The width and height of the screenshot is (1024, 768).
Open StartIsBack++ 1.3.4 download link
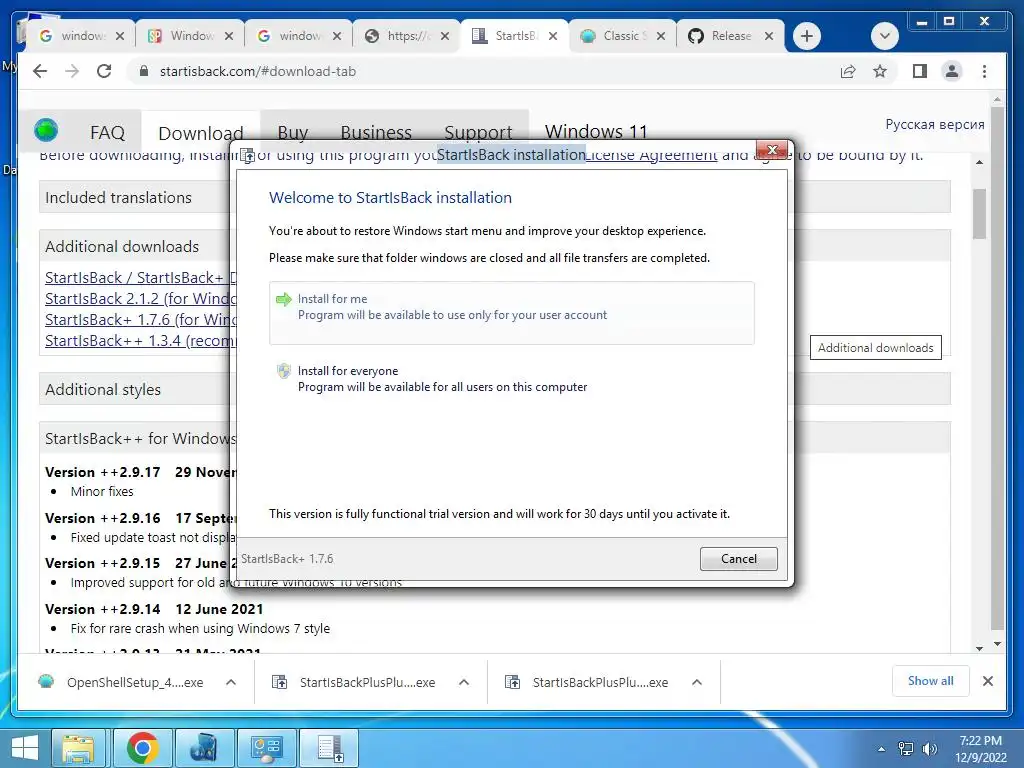140,340
